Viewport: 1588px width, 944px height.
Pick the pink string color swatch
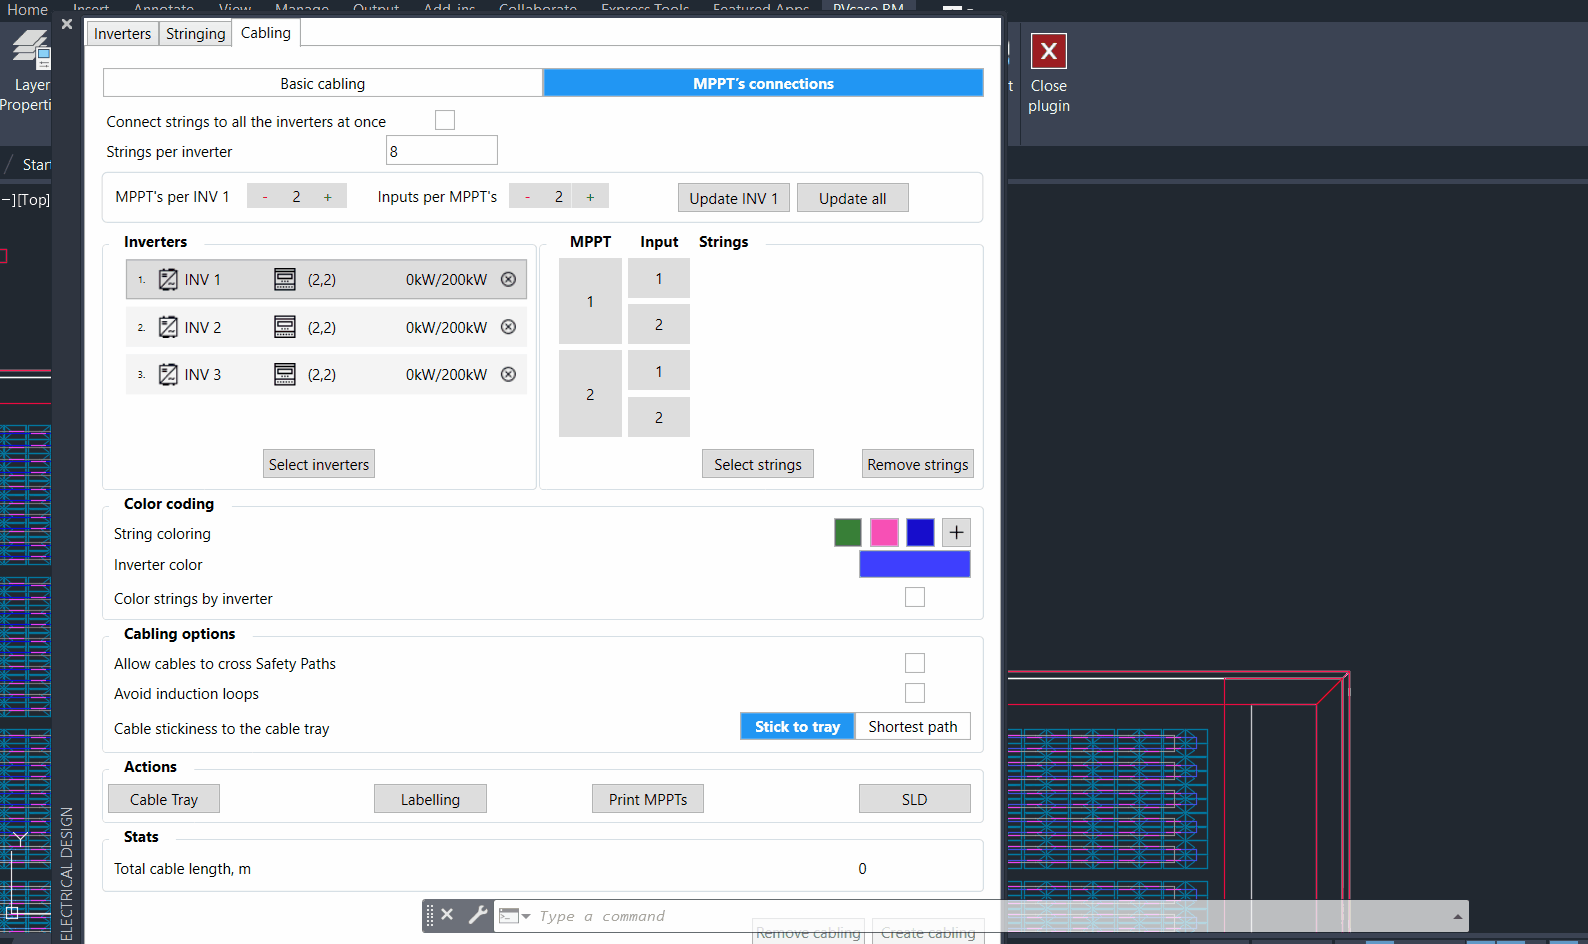[884, 533]
